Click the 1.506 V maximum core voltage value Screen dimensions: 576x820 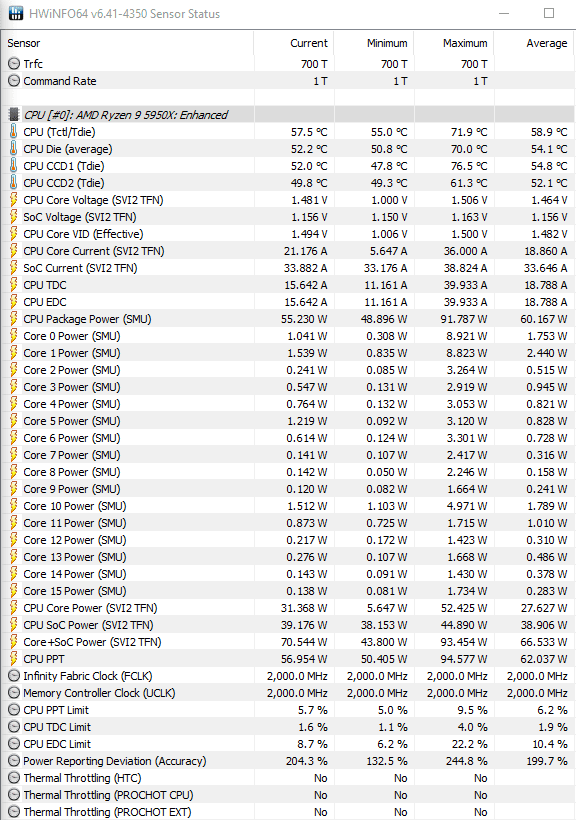[469, 200]
